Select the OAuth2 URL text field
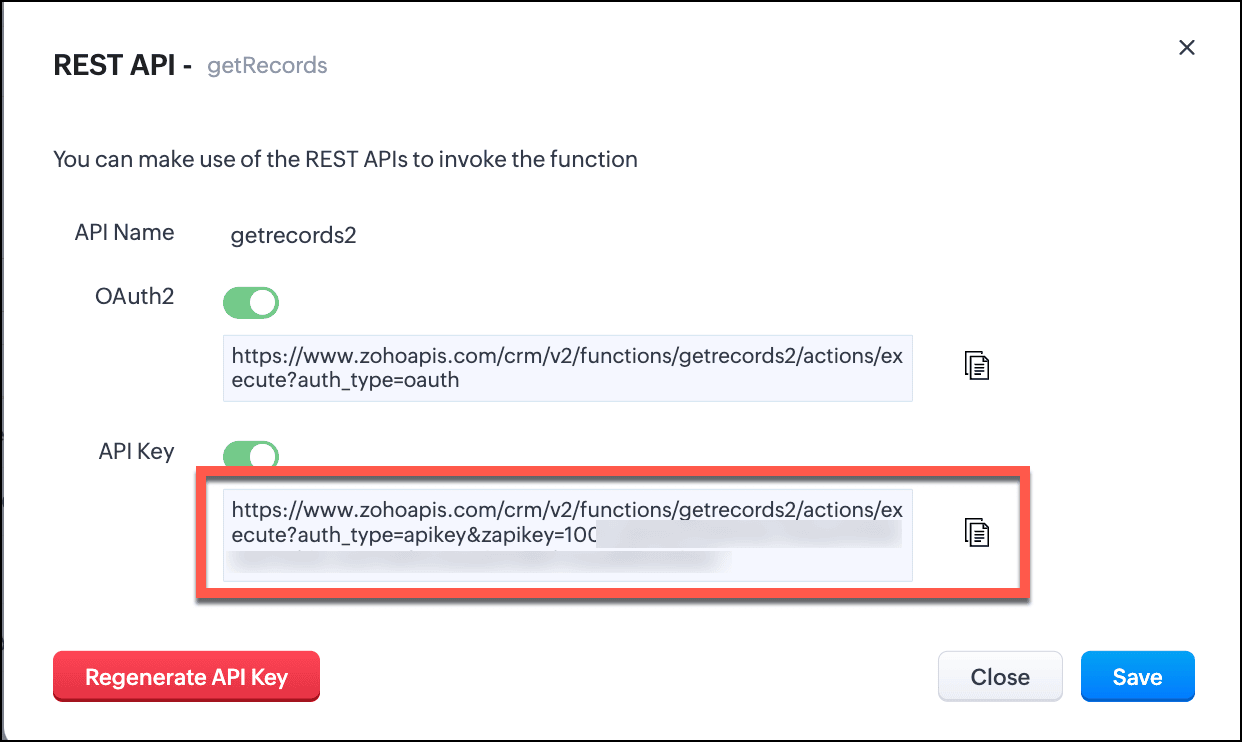 (x=568, y=368)
